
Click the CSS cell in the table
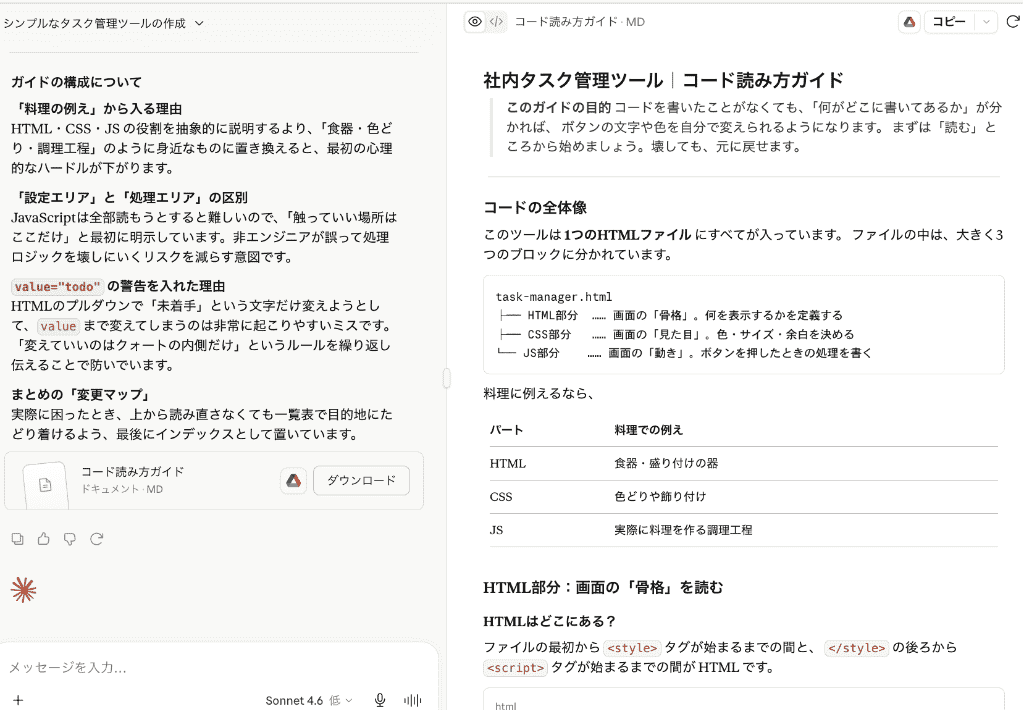coord(501,497)
